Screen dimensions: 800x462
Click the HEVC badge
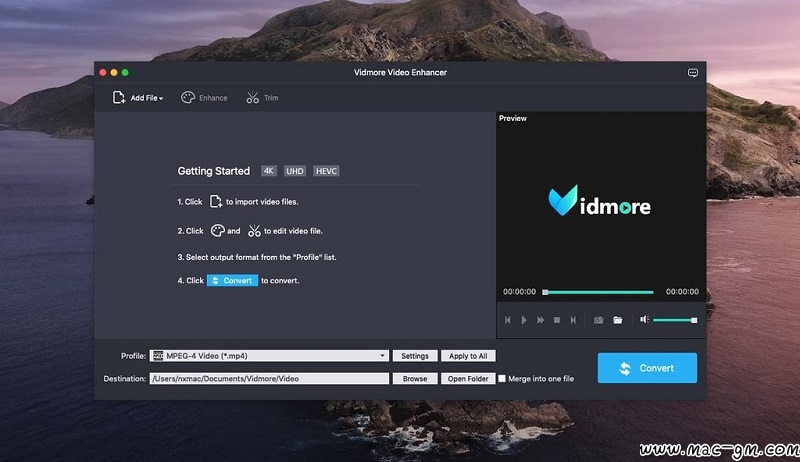(x=326, y=171)
